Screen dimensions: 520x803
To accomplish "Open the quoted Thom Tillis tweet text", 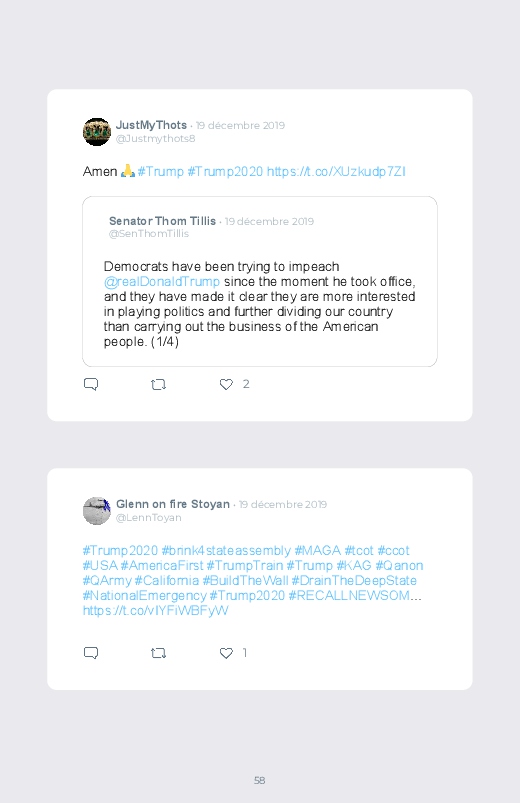I will pyautogui.click(x=259, y=304).
